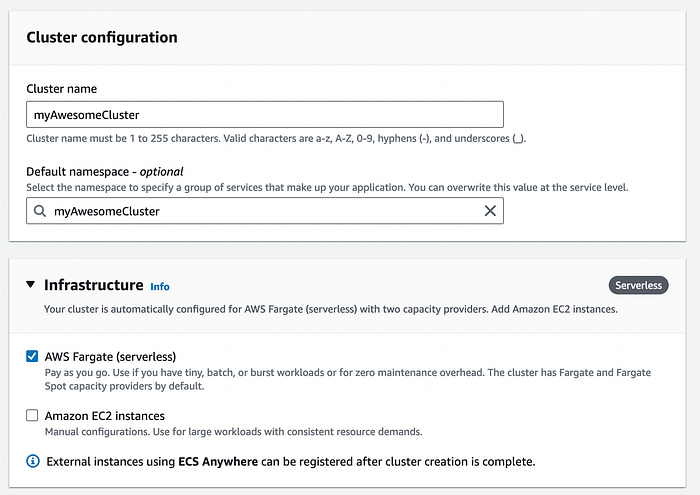Click the magnifier icon in namespace field
700x495 pixels.
coord(40,211)
